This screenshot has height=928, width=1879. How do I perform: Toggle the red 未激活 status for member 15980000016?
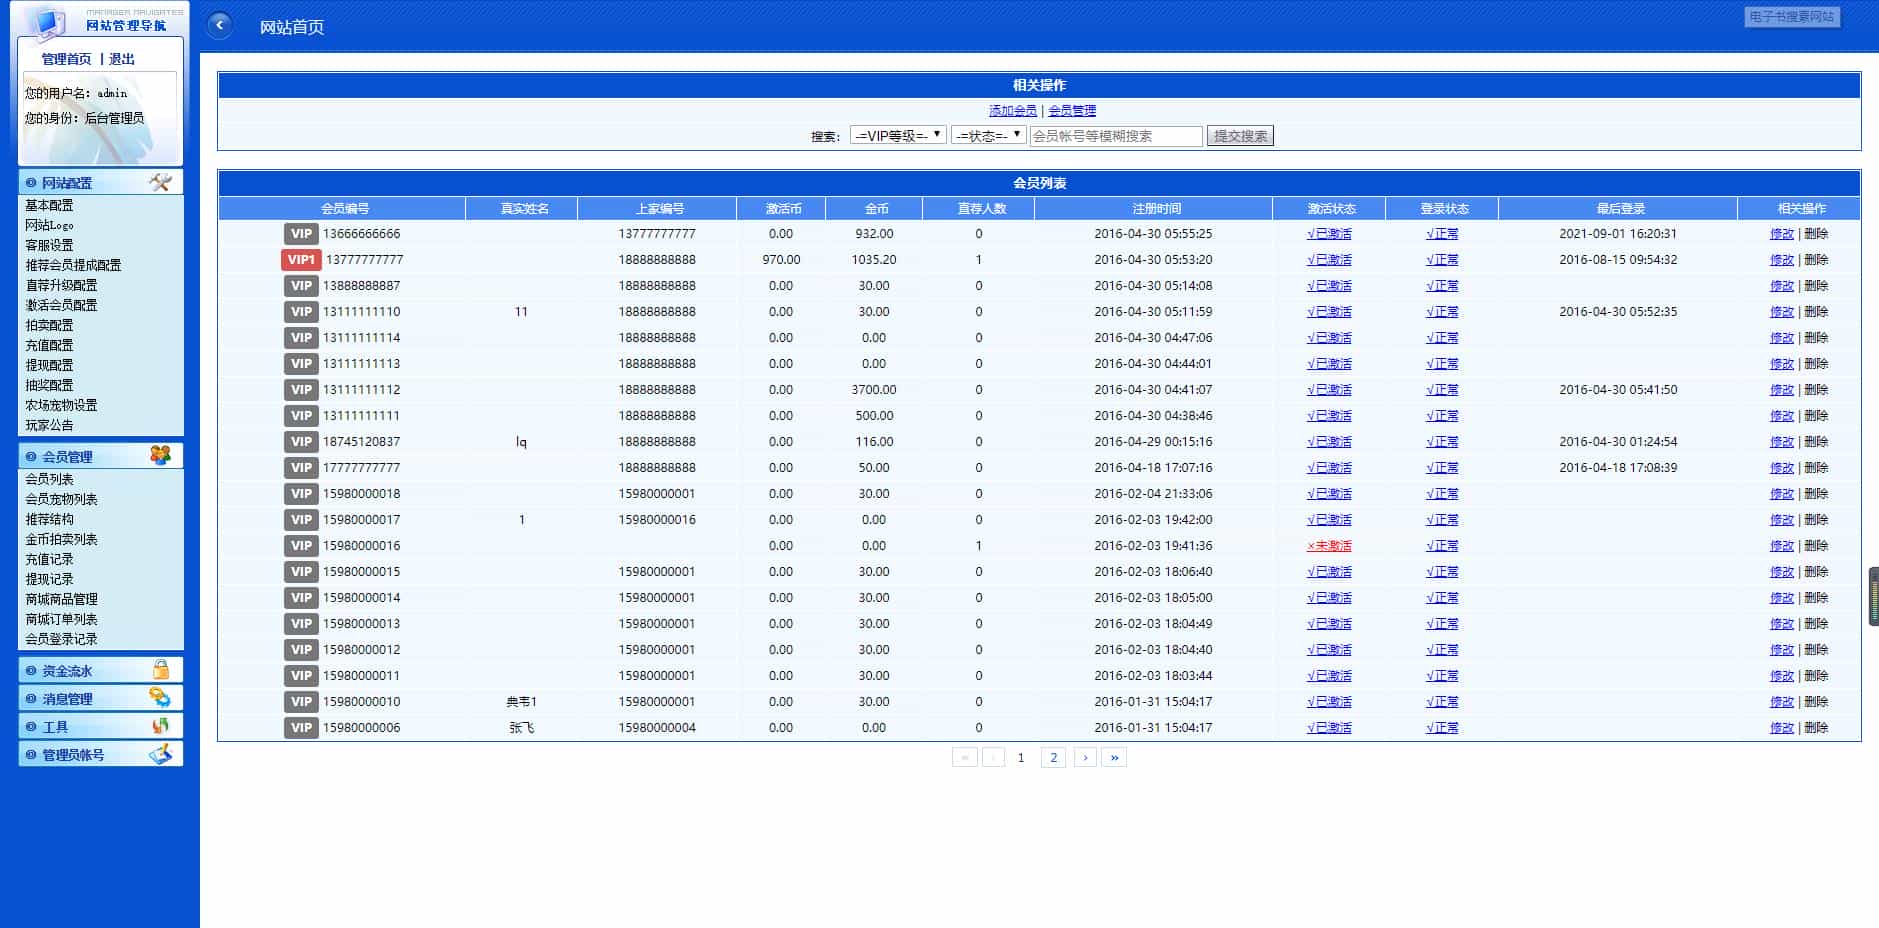(x=1329, y=546)
